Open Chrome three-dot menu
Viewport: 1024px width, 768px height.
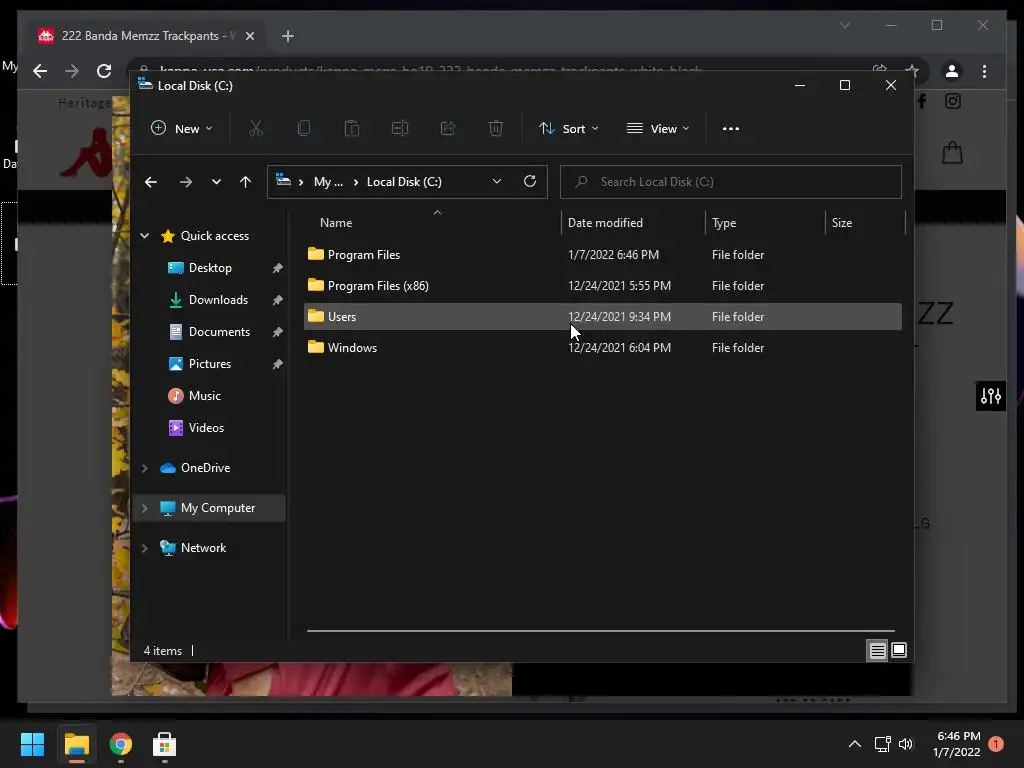[984, 71]
